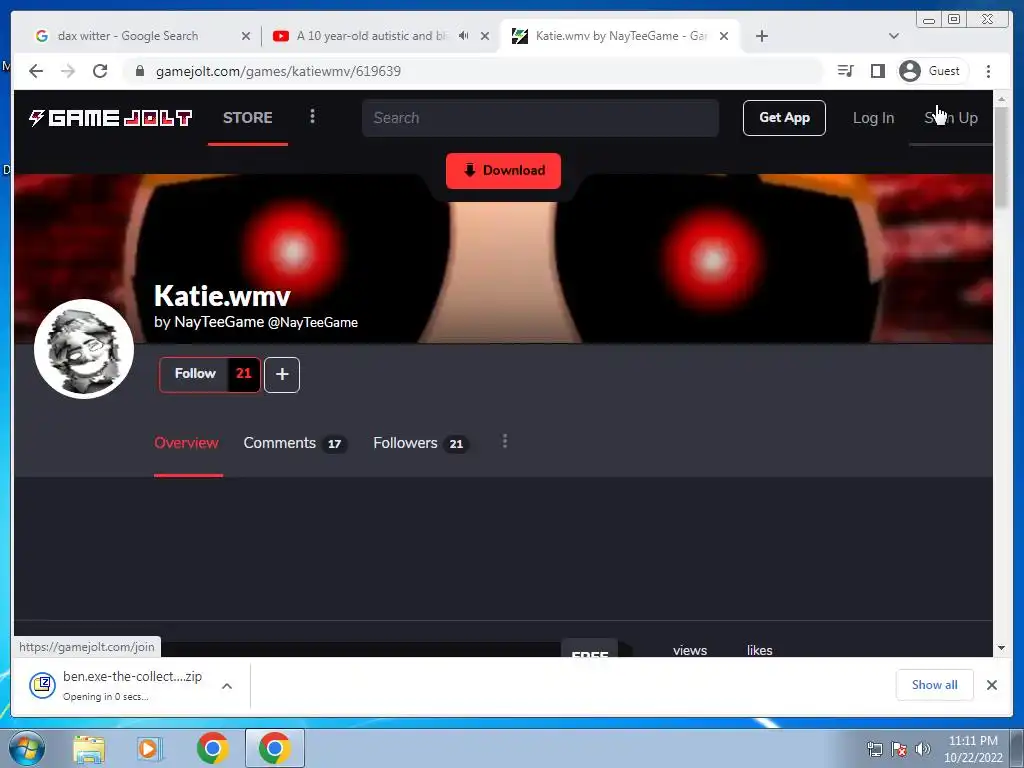Screen dimensions: 1024x768
Task: Reload the current page
Action: [x=100, y=71]
